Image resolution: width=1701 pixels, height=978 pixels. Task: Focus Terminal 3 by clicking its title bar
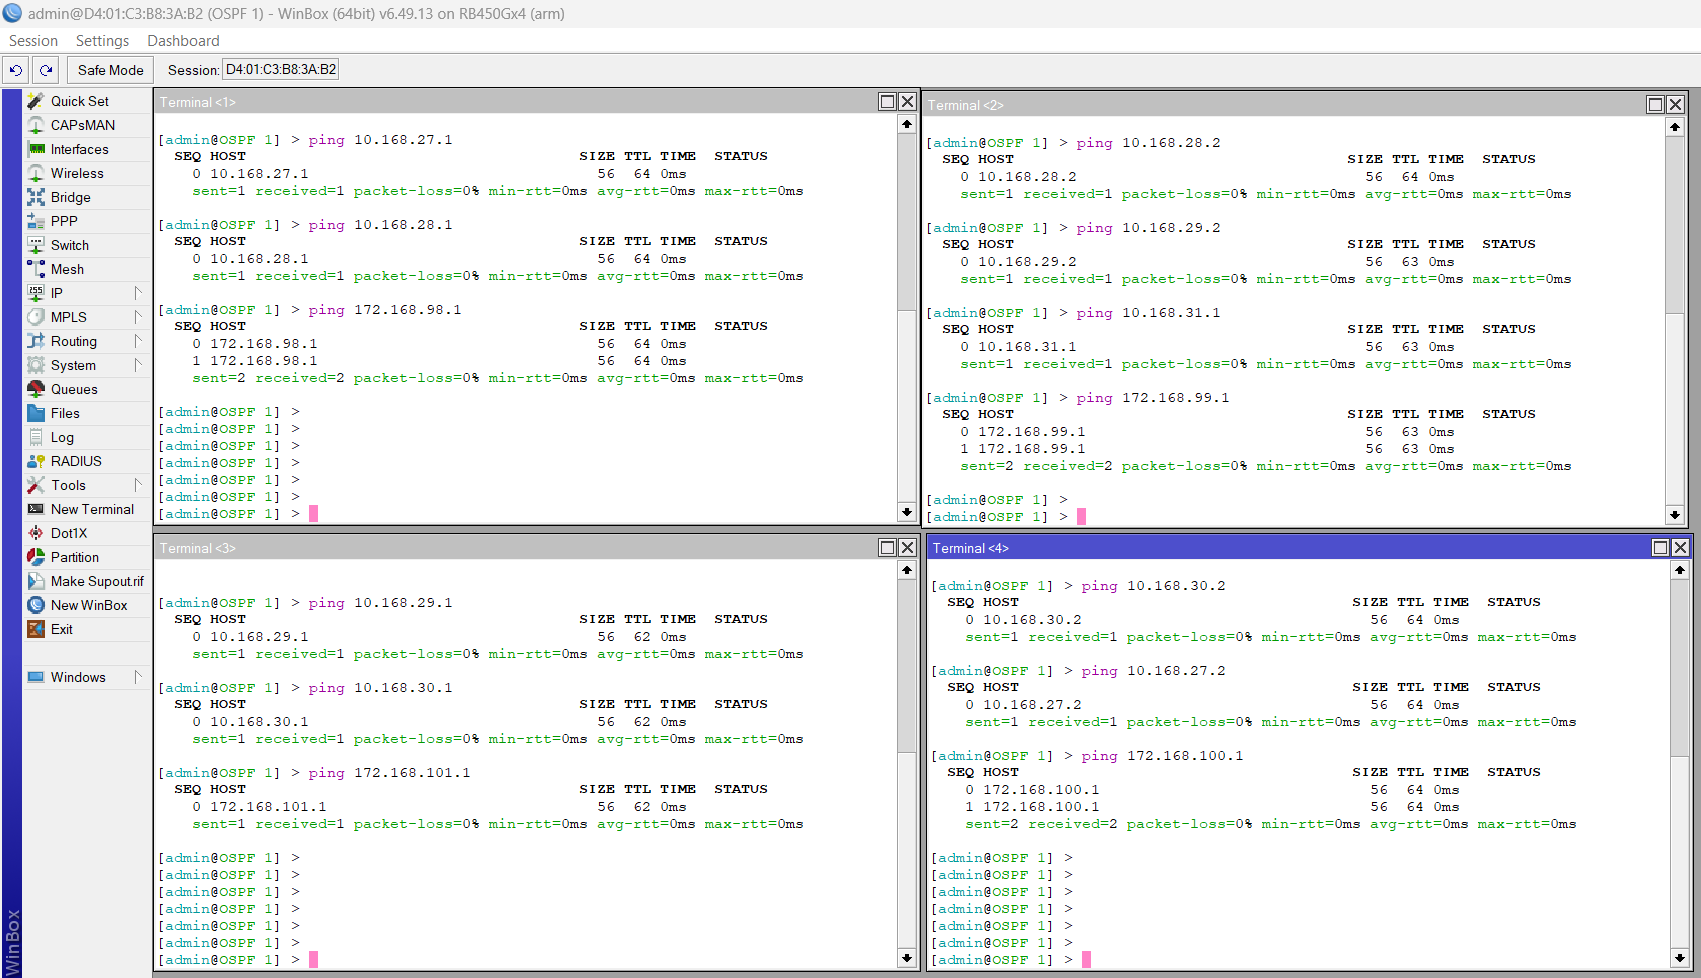(500, 548)
